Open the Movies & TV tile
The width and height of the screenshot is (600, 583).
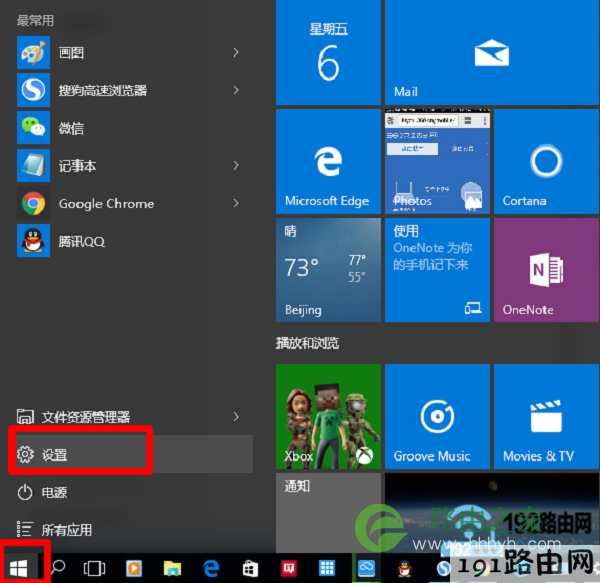tap(546, 416)
